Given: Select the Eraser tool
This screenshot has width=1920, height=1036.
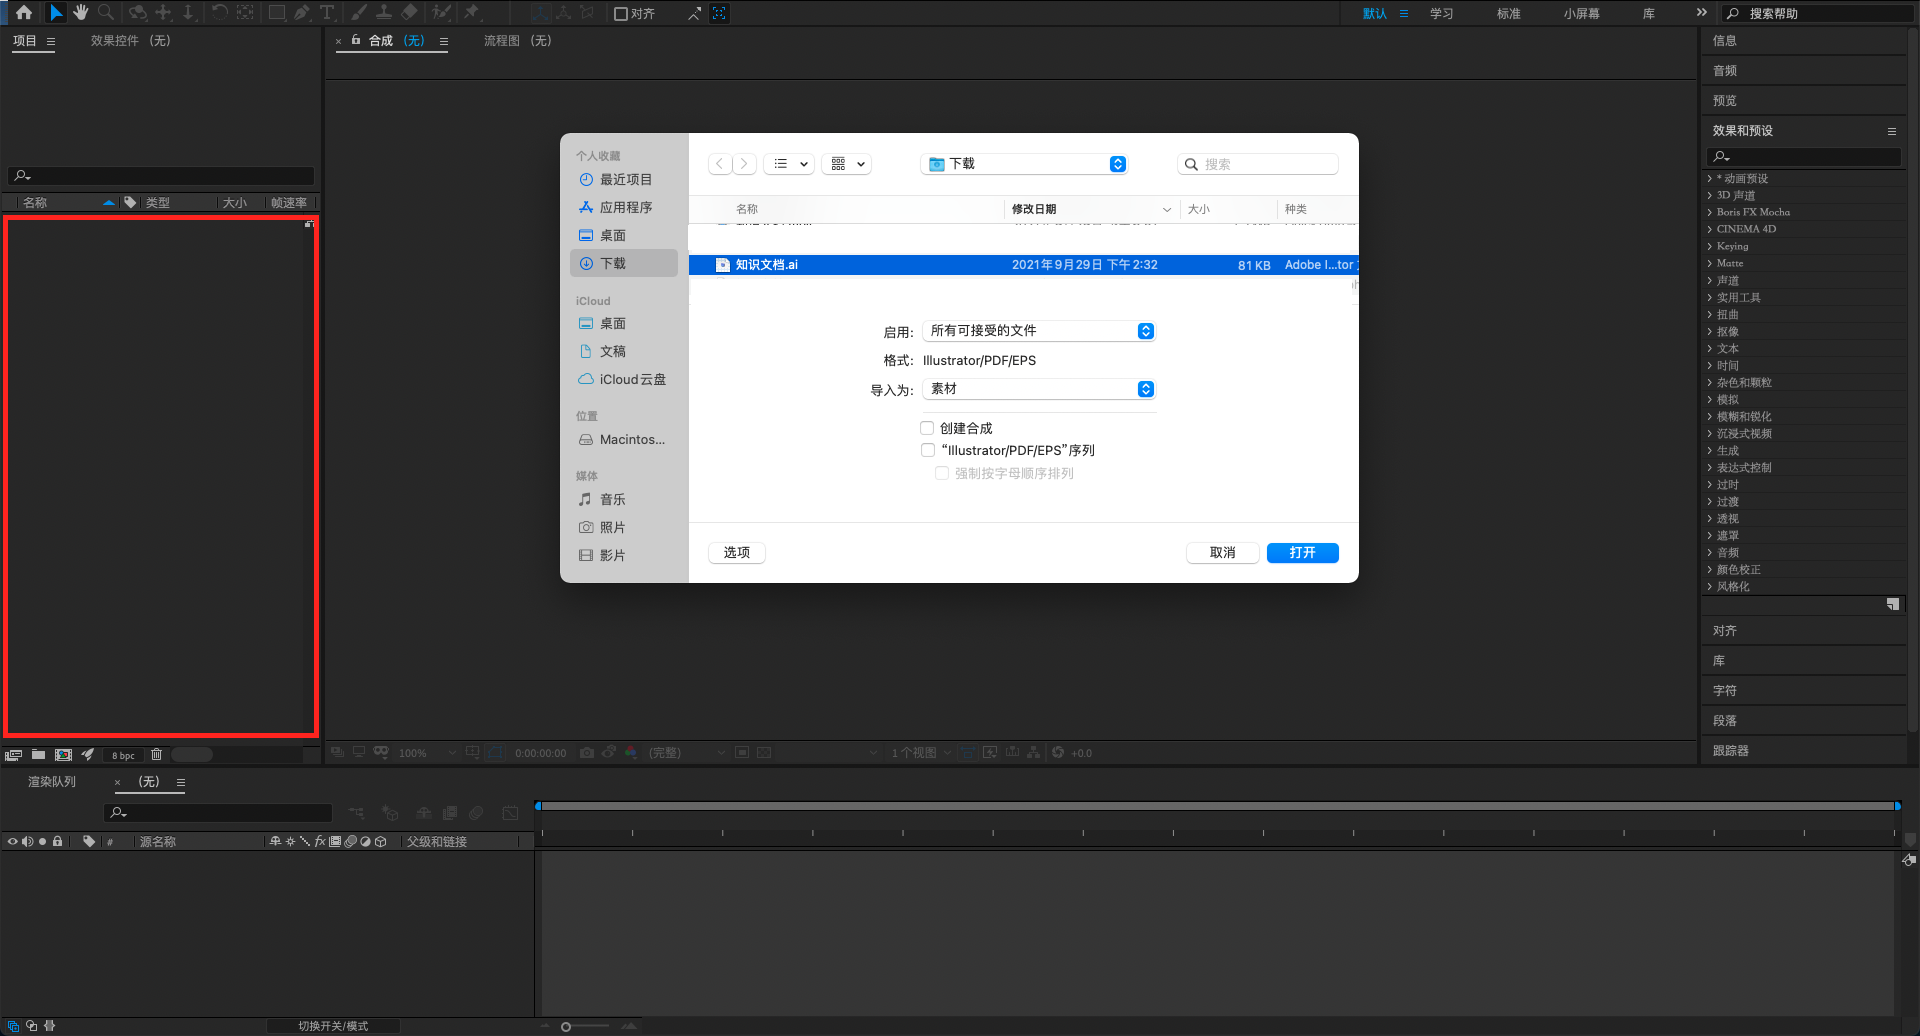Looking at the screenshot, I should tap(409, 13).
